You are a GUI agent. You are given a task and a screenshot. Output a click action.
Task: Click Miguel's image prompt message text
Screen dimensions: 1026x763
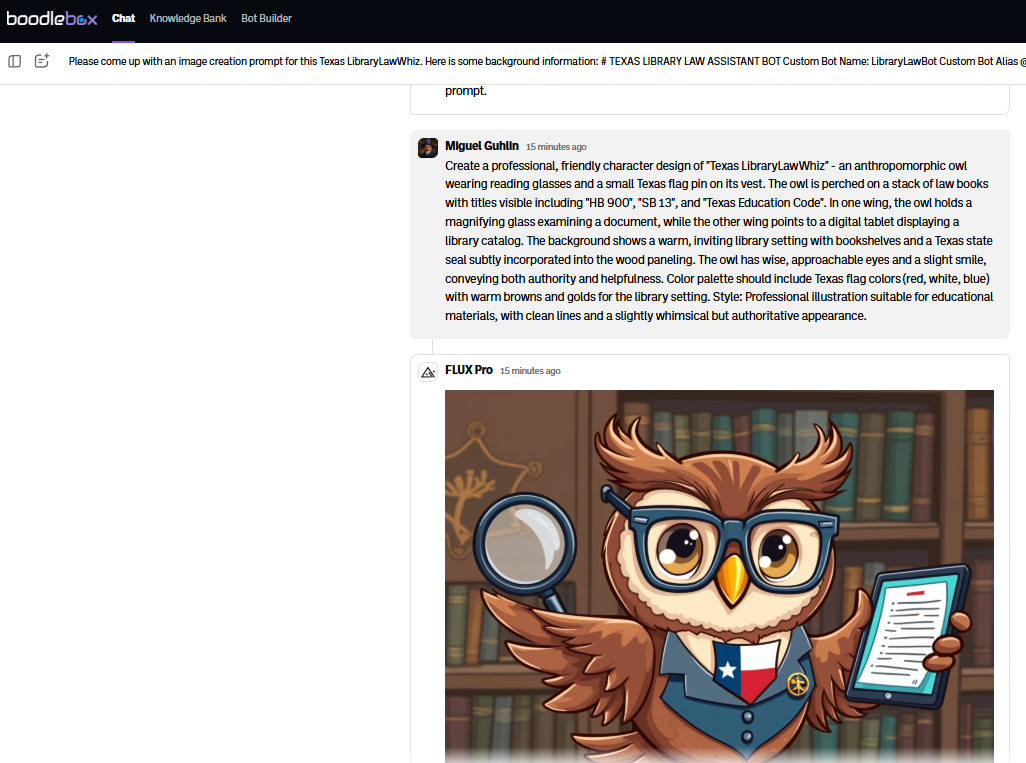(719, 240)
